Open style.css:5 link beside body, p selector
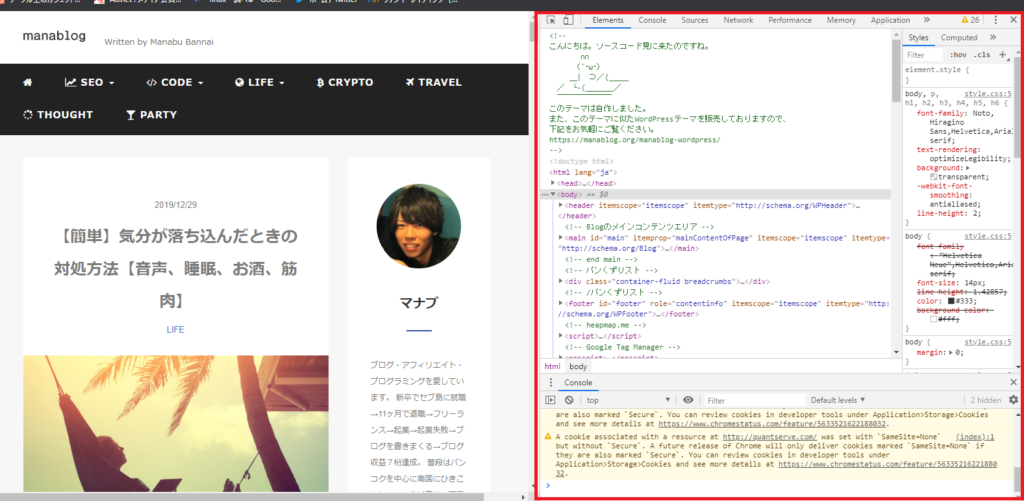The image size is (1024, 501). point(988,94)
